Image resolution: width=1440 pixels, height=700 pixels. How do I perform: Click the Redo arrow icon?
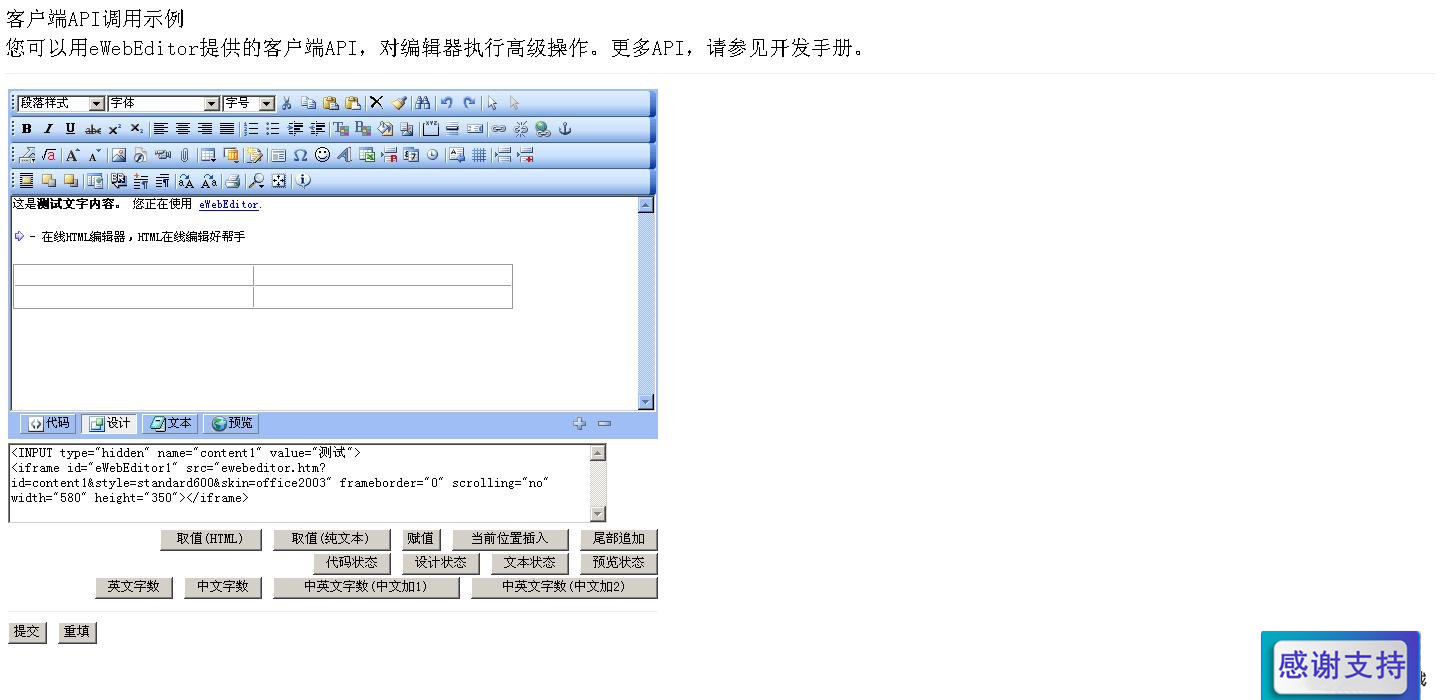pyautogui.click(x=469, y=103)
